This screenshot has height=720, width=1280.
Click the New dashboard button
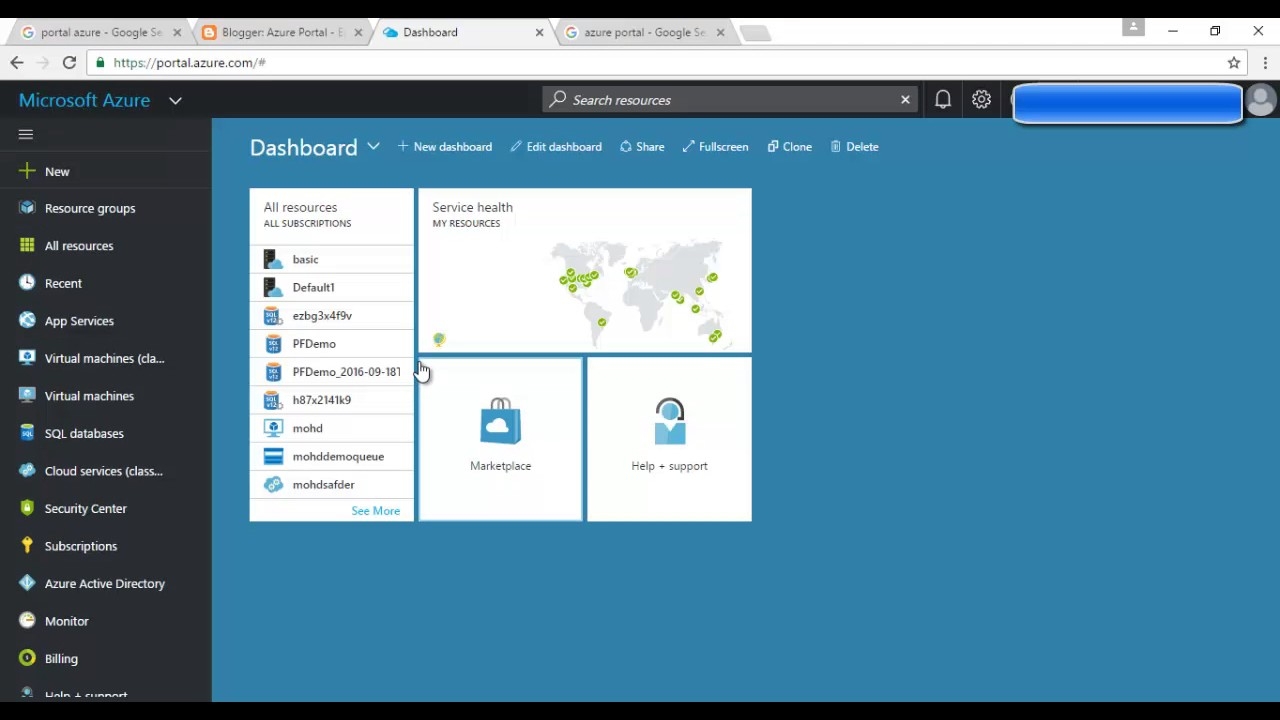click(x=445, y=147)
